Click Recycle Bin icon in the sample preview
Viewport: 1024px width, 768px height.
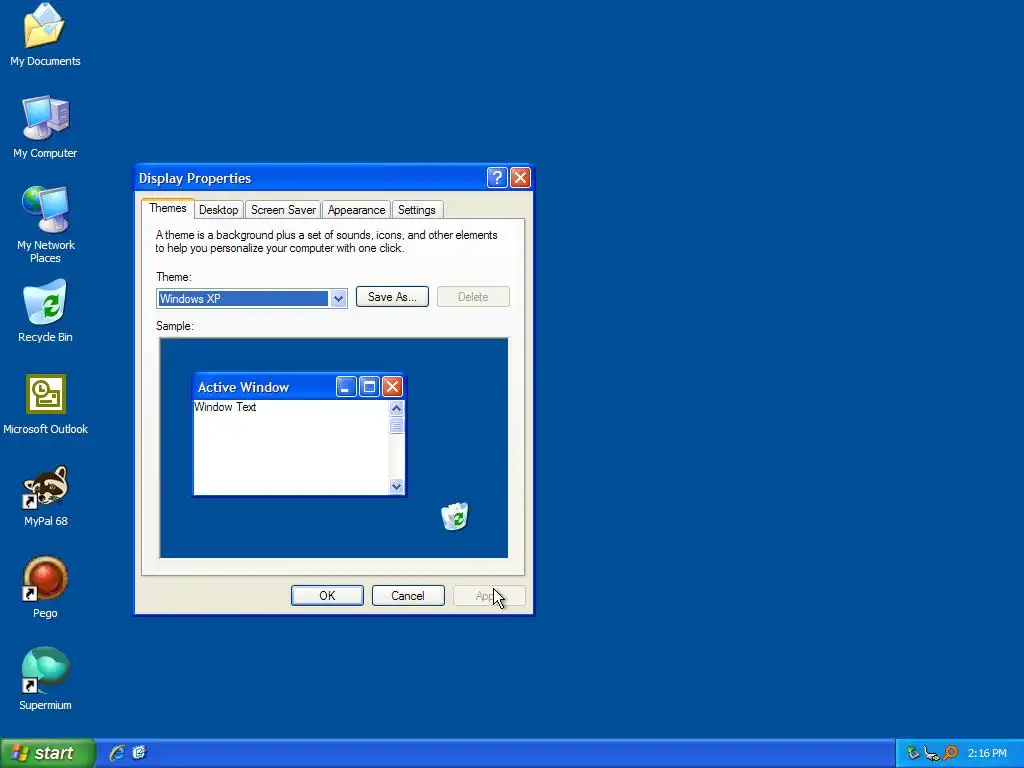455,516
